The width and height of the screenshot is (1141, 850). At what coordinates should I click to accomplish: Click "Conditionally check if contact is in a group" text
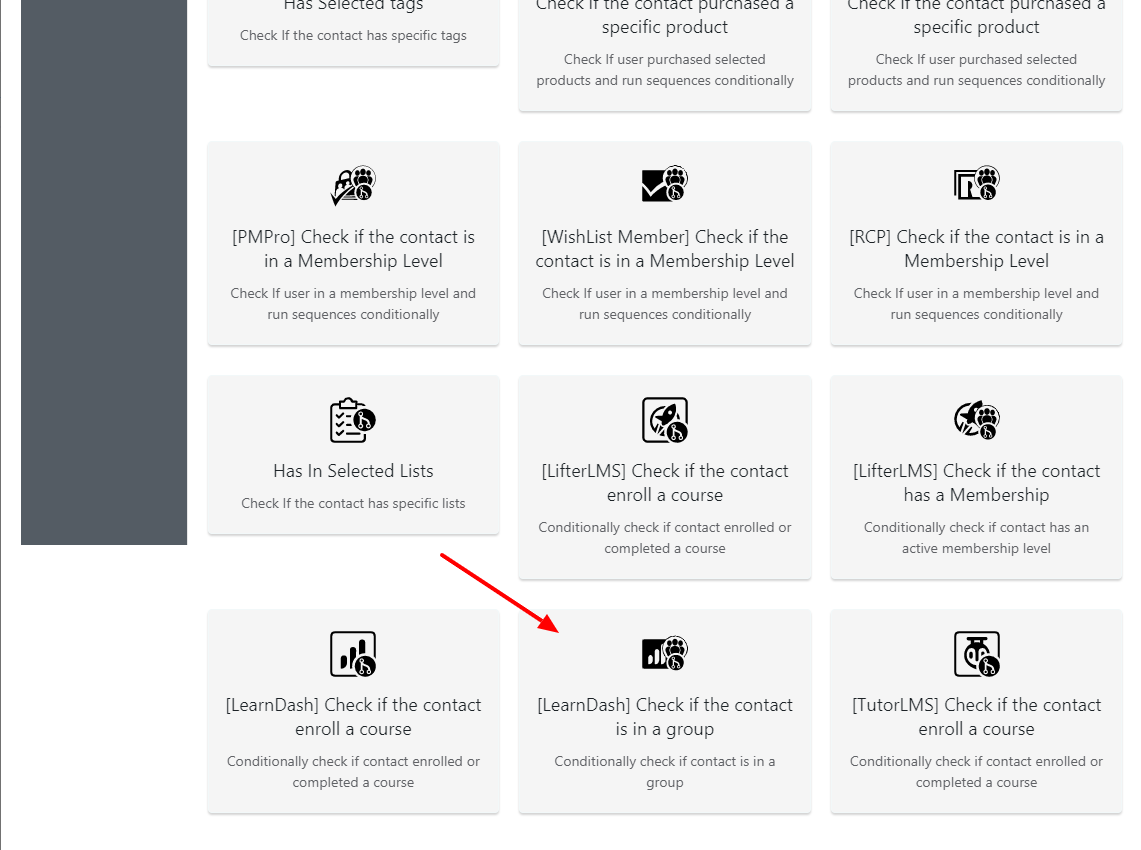click(664, 771)
